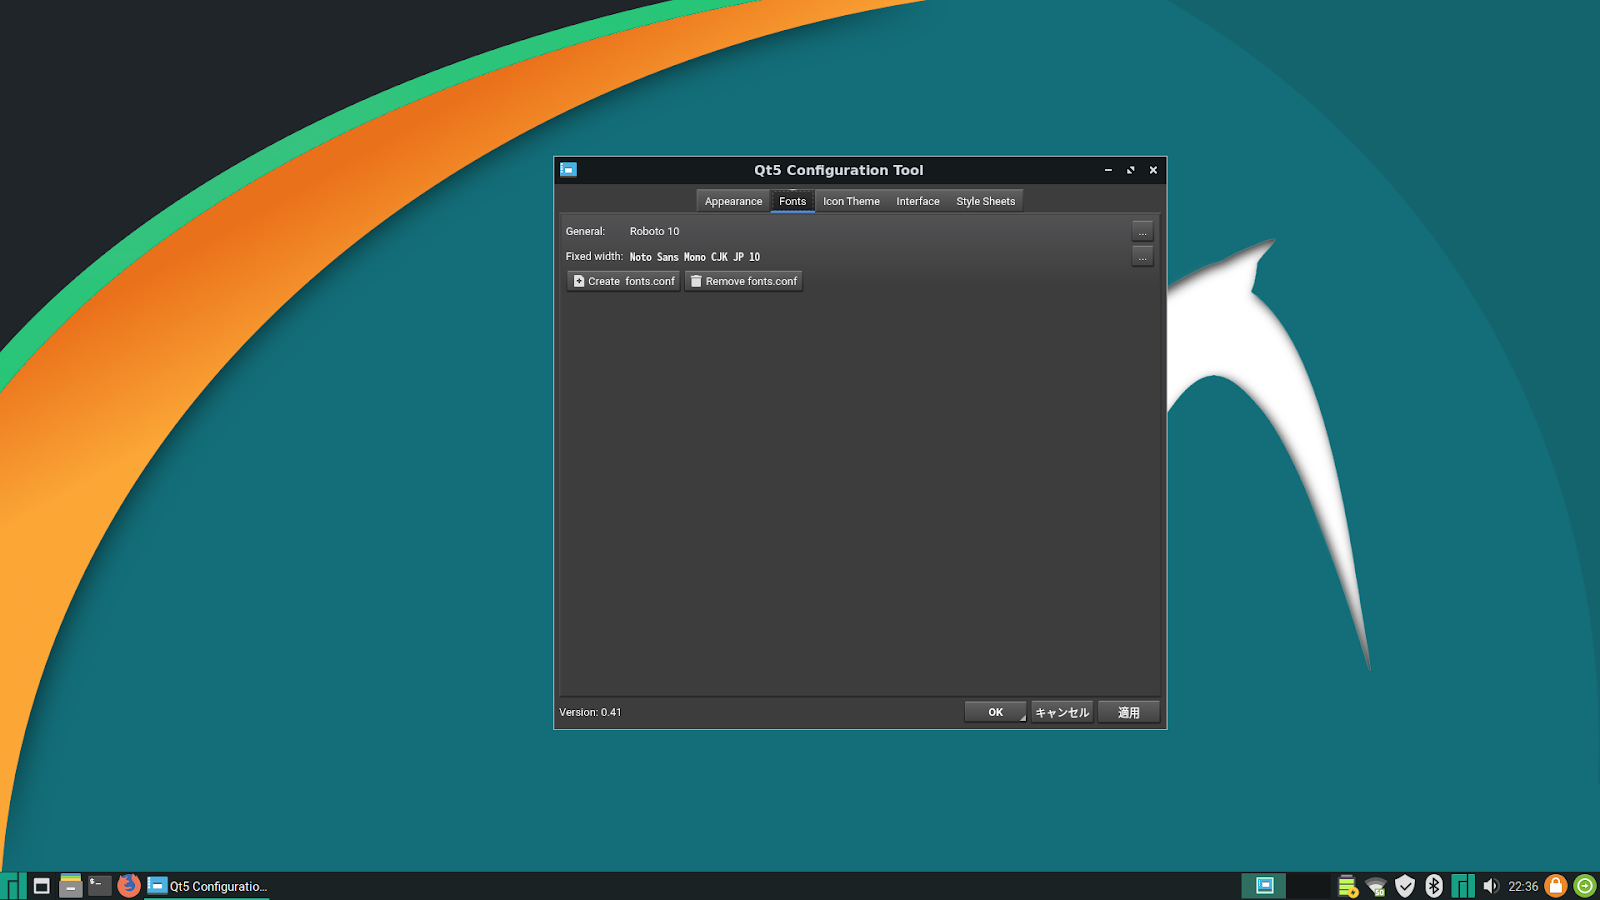Click Create fonts.conf button
Image resolution: width=1600 pixels, height=900 pixels.
pyautogui.click(x=624, y=281)
